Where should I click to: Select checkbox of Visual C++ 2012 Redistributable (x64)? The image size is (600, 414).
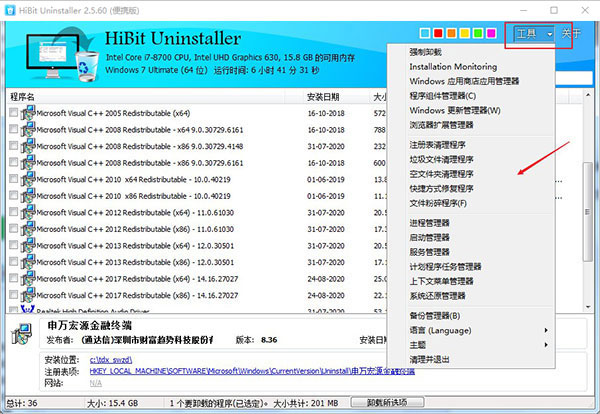coord(13,212)
